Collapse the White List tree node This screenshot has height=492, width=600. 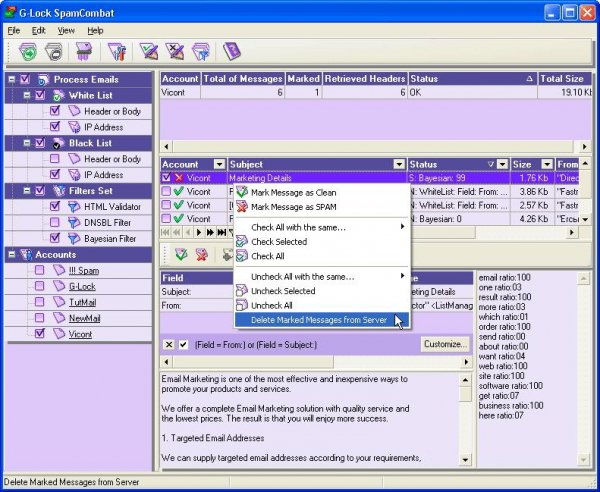[x=27, y=95]
